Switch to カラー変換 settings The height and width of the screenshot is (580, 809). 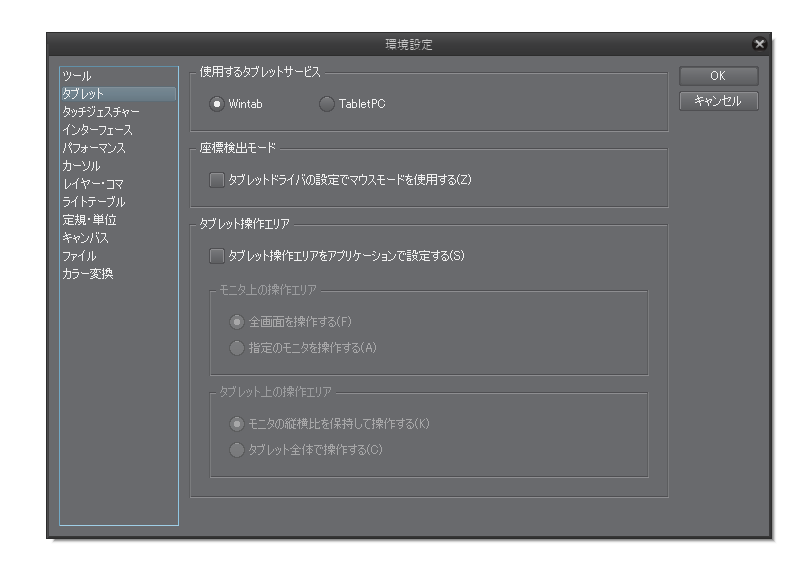tap(87, 274)
